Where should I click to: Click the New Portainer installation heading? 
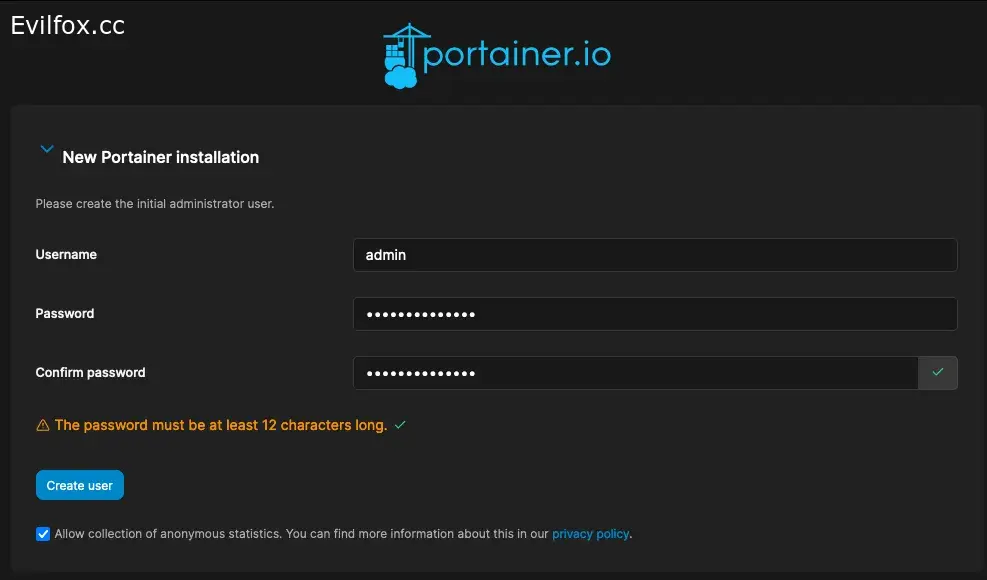[161, 157]
